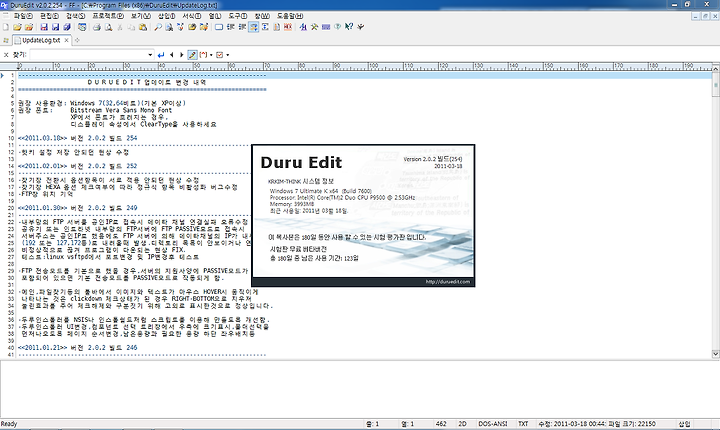Click the context help arrow-question icon
Viewport: 720px width, 430px height.
pos(349,27)
